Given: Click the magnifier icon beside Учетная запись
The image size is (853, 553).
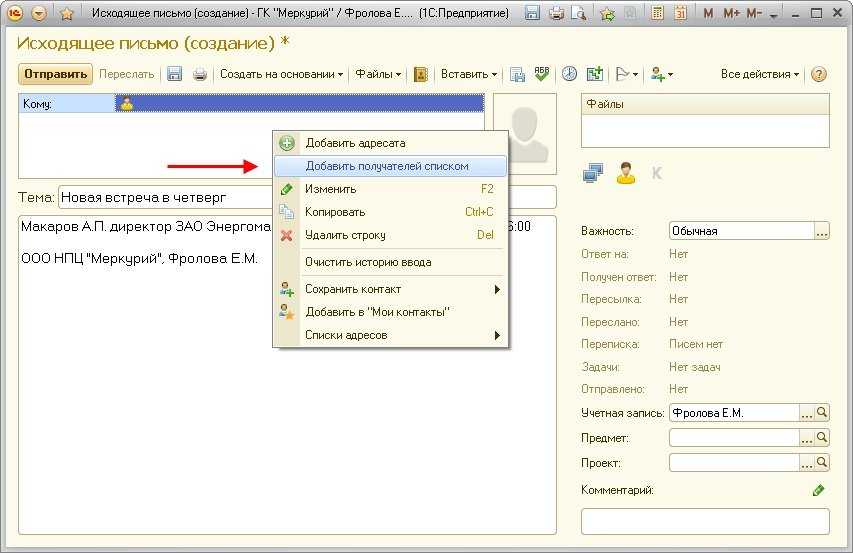Looking at the screenshot, I should point(822,412).
